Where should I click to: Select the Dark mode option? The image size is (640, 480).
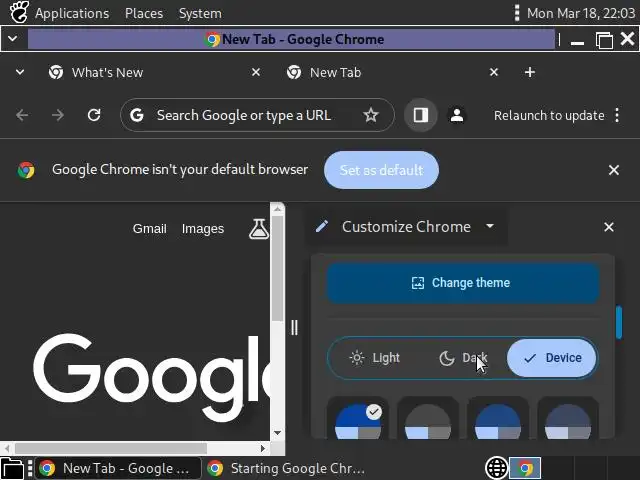tap(463, 358)
